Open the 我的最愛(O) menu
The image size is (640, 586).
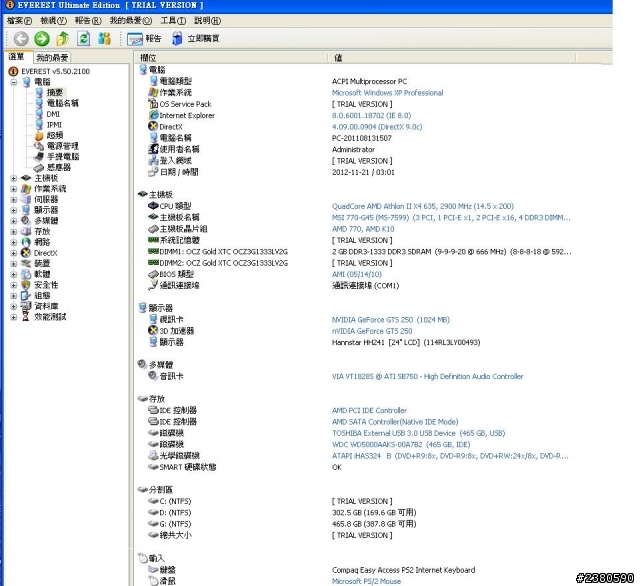pos(131,20)
